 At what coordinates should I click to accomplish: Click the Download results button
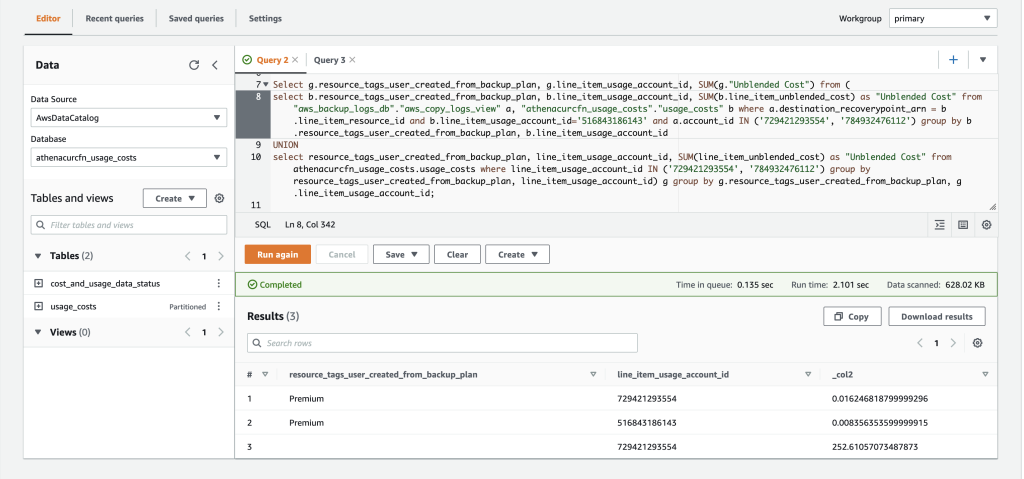coord(936,316)
